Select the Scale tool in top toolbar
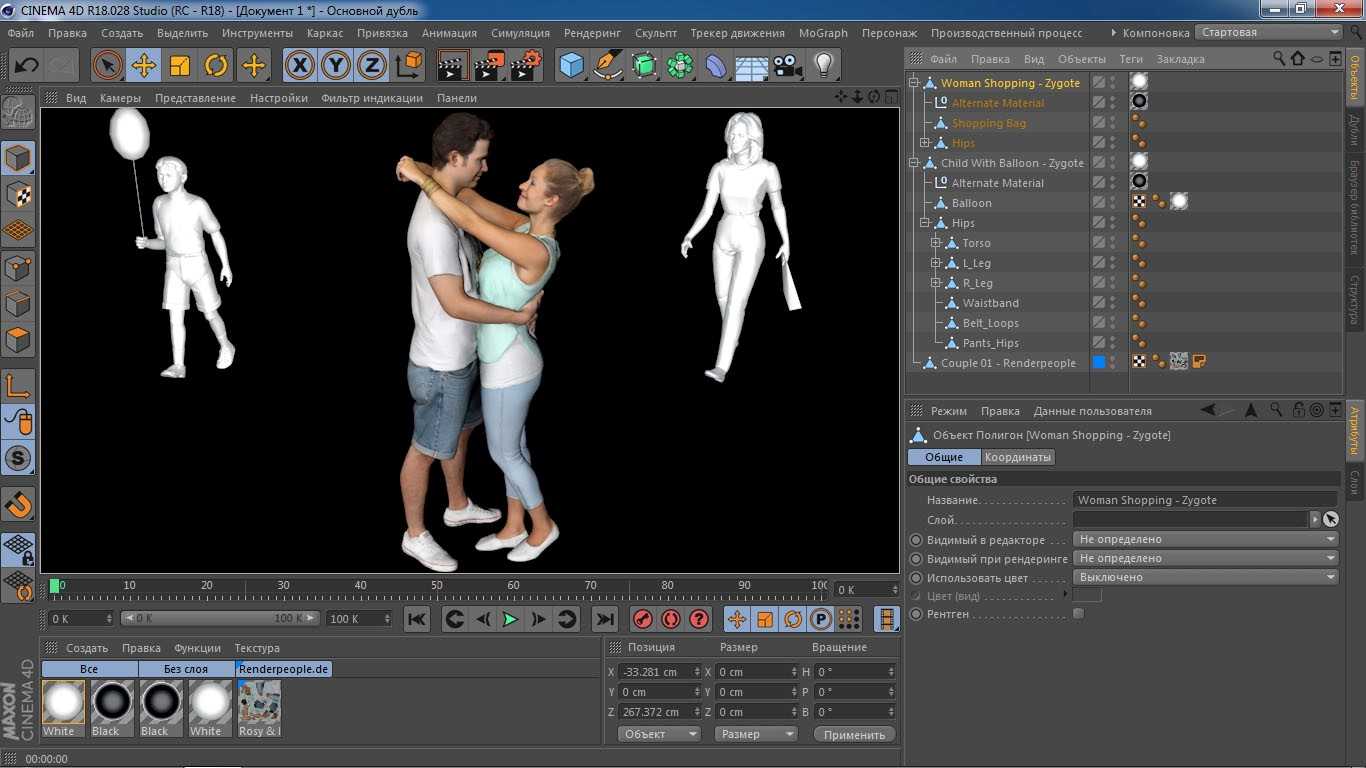This screenshot has height=768, width=1366. point(180,66)
